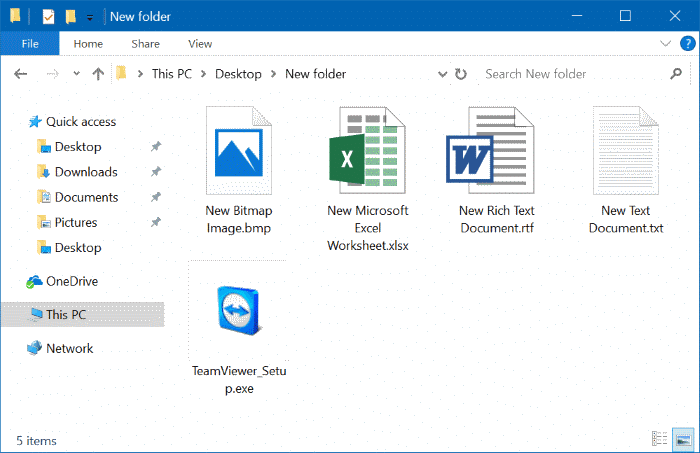Expand the chevron after This PC breadcrumb
Image resolution: width=700 pixels, height=453 pixels.
pos(204,74)
